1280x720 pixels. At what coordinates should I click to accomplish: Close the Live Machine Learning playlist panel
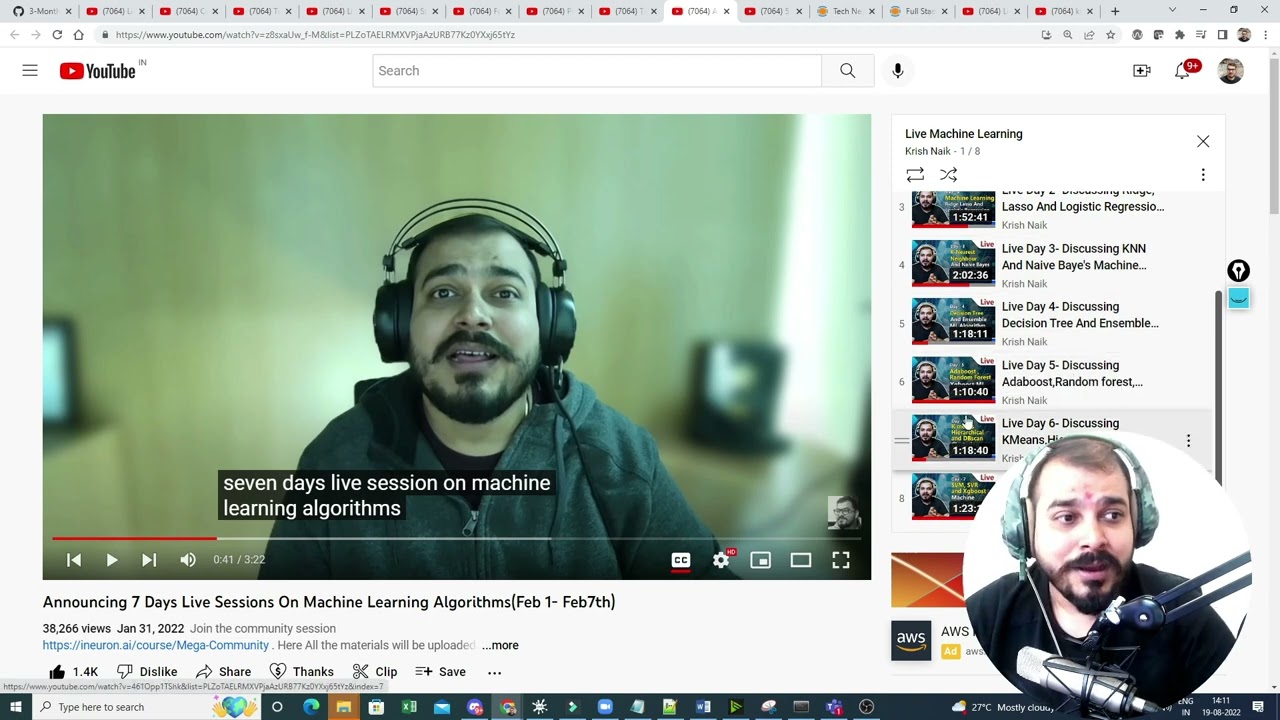tap(1203, 141)
